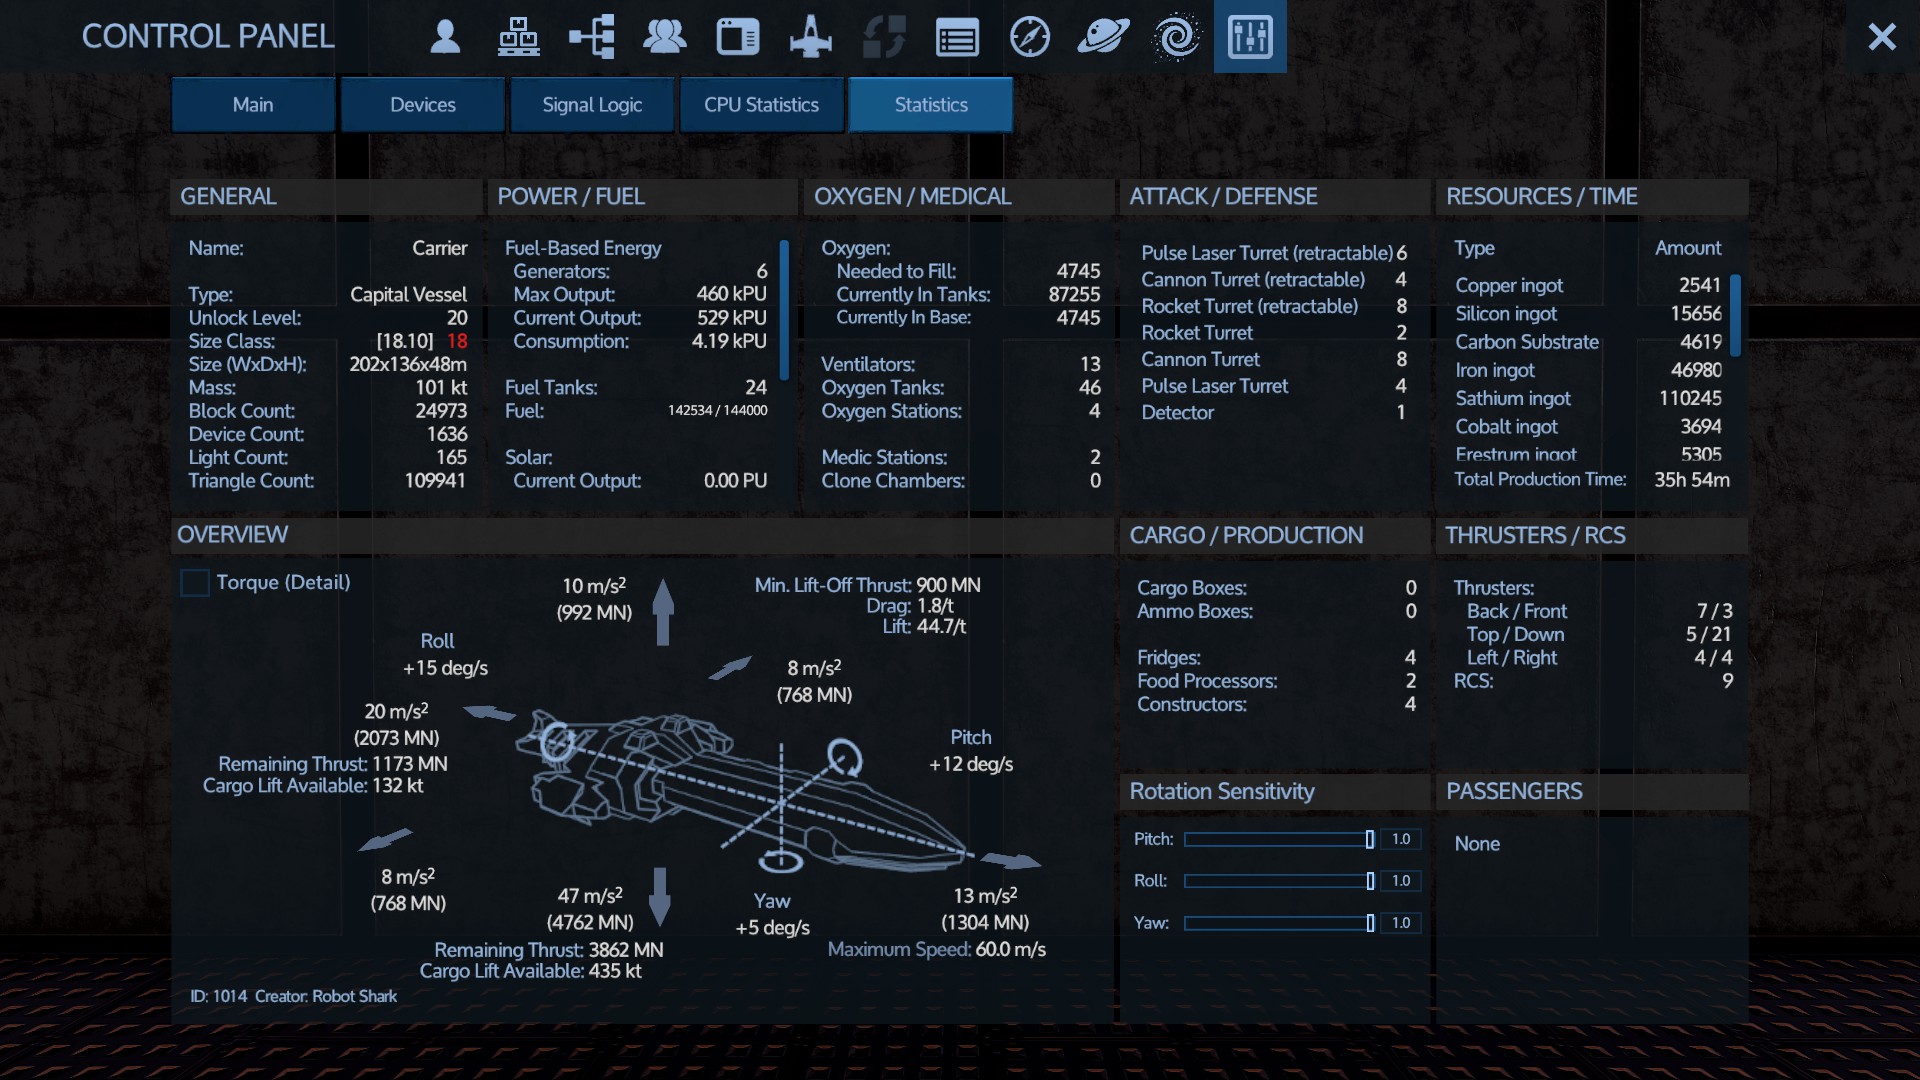The width and height of the screenshot is (1920, 1080).
Task: Open the ringed planet sector map icon
Action: (1103, 37)
